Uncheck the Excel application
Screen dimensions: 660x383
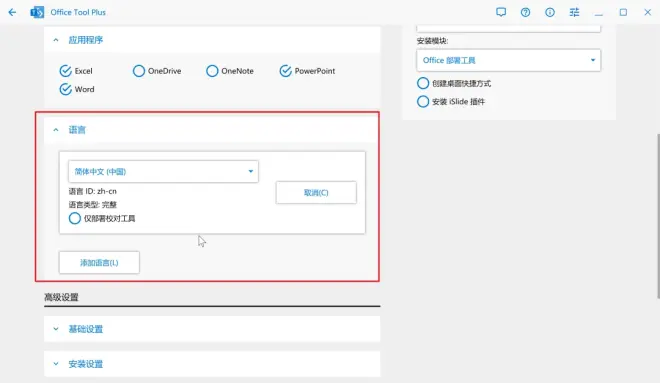[x=65, y=71]
